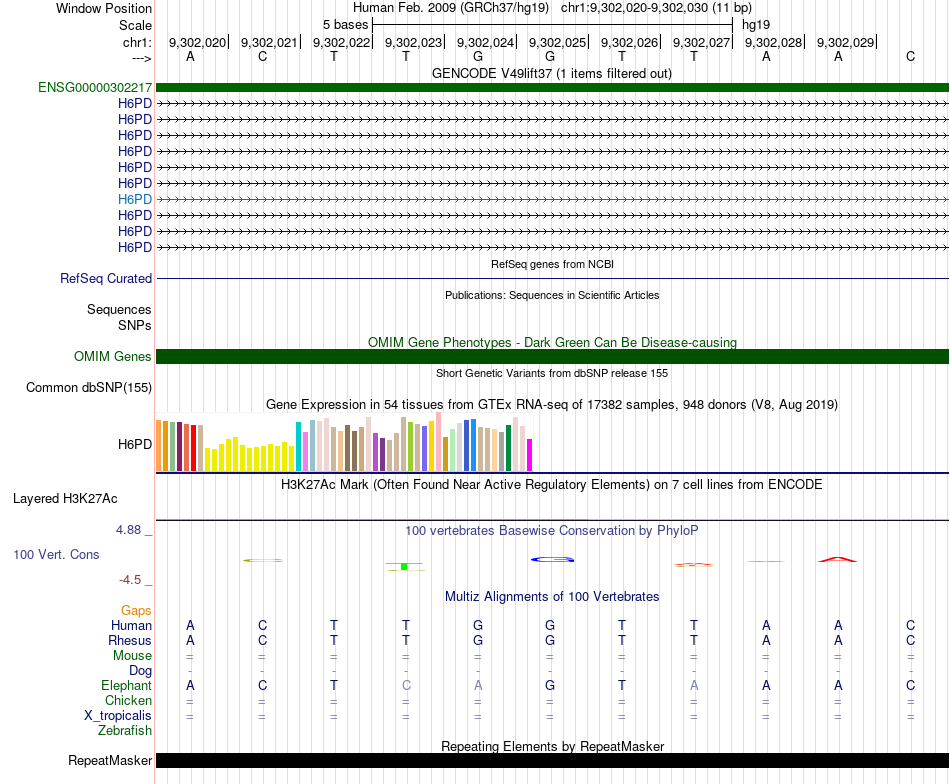
Task: Click the hg19 label beside the scale bar
Action: [756, 25]
